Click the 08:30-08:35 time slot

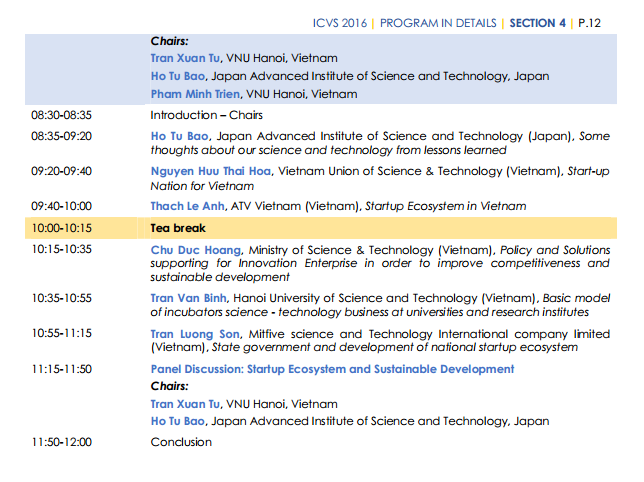[x=60, y=115]
